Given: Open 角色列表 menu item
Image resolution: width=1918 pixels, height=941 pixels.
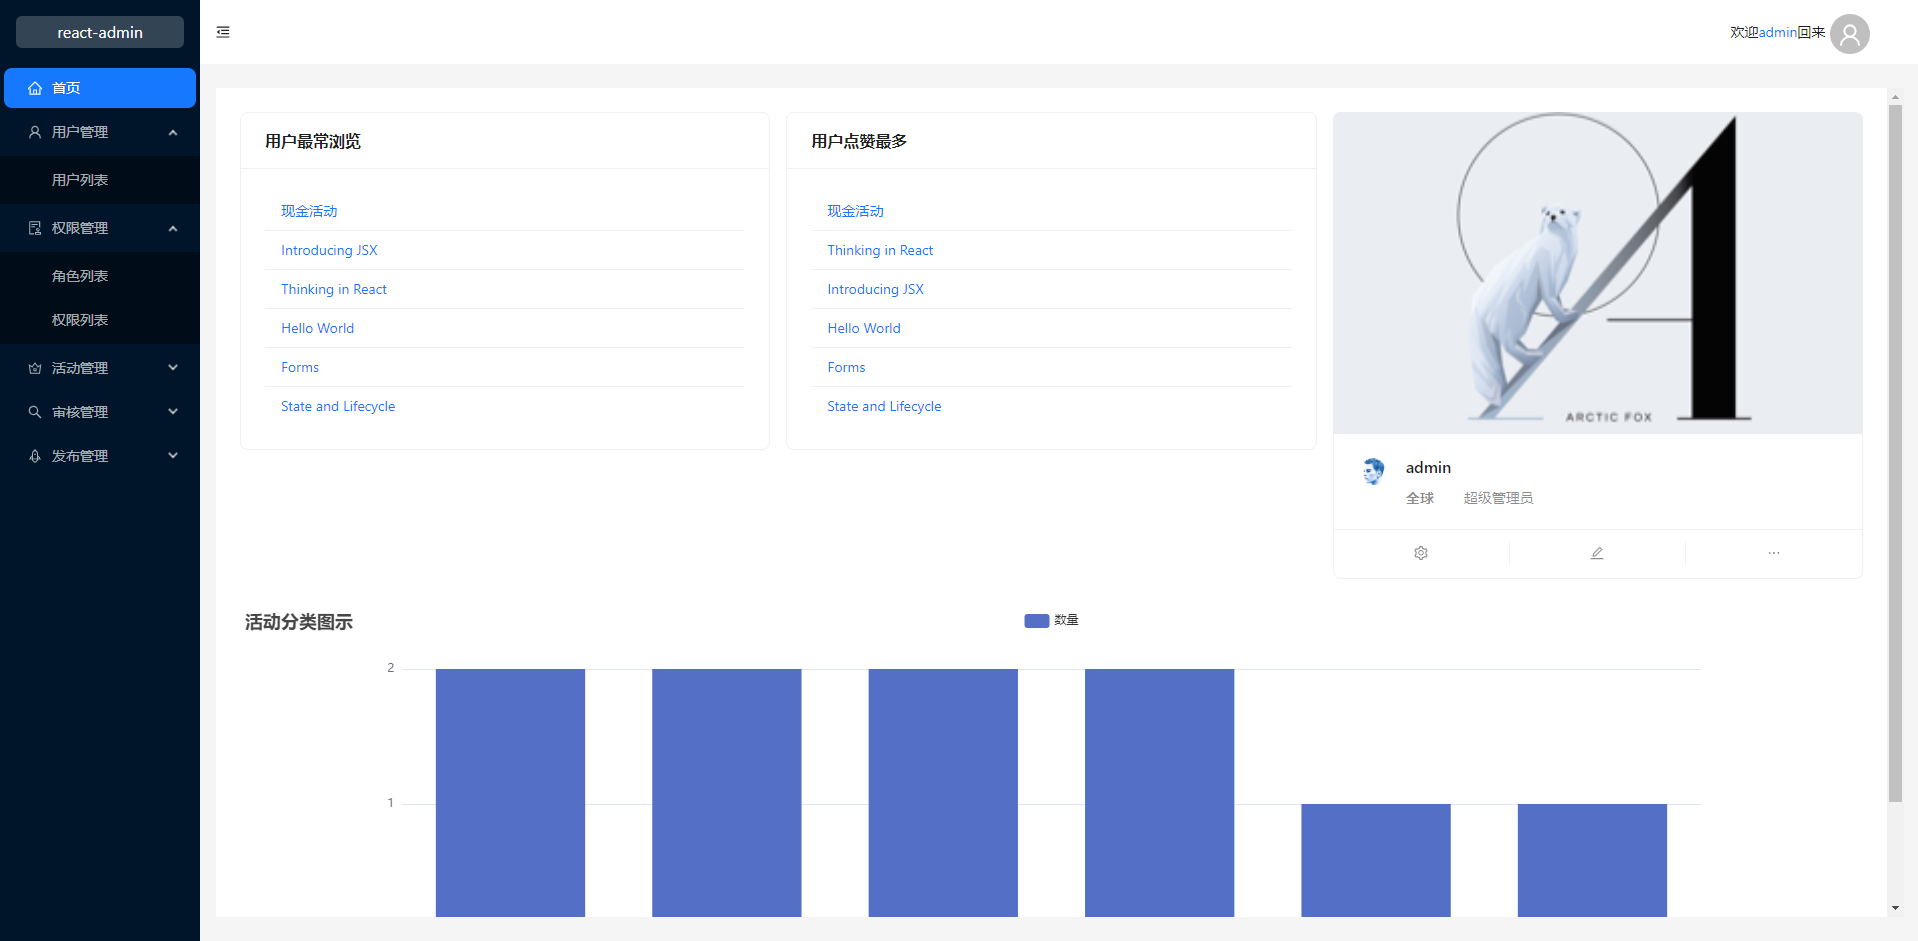Looking at the screenshot, I should (100, 276).
